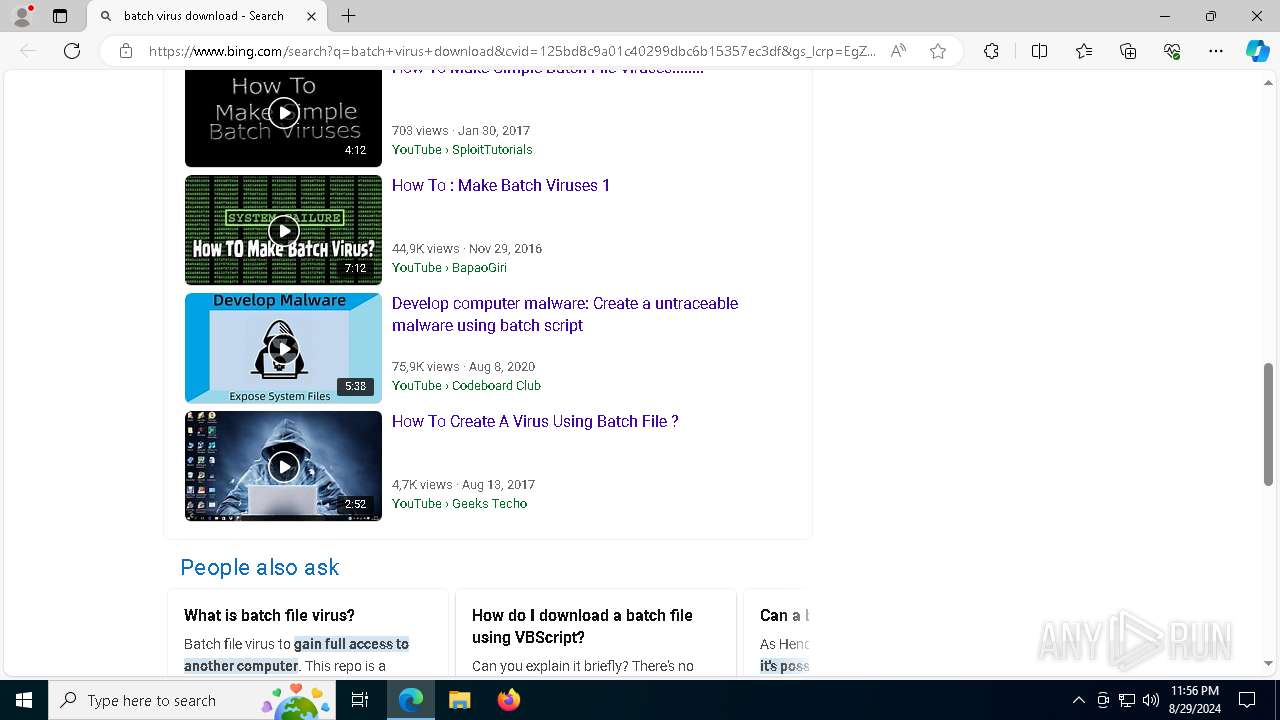
Task: Open the notification center icon
Action: pyautogui.click(x=1247, y=700)
